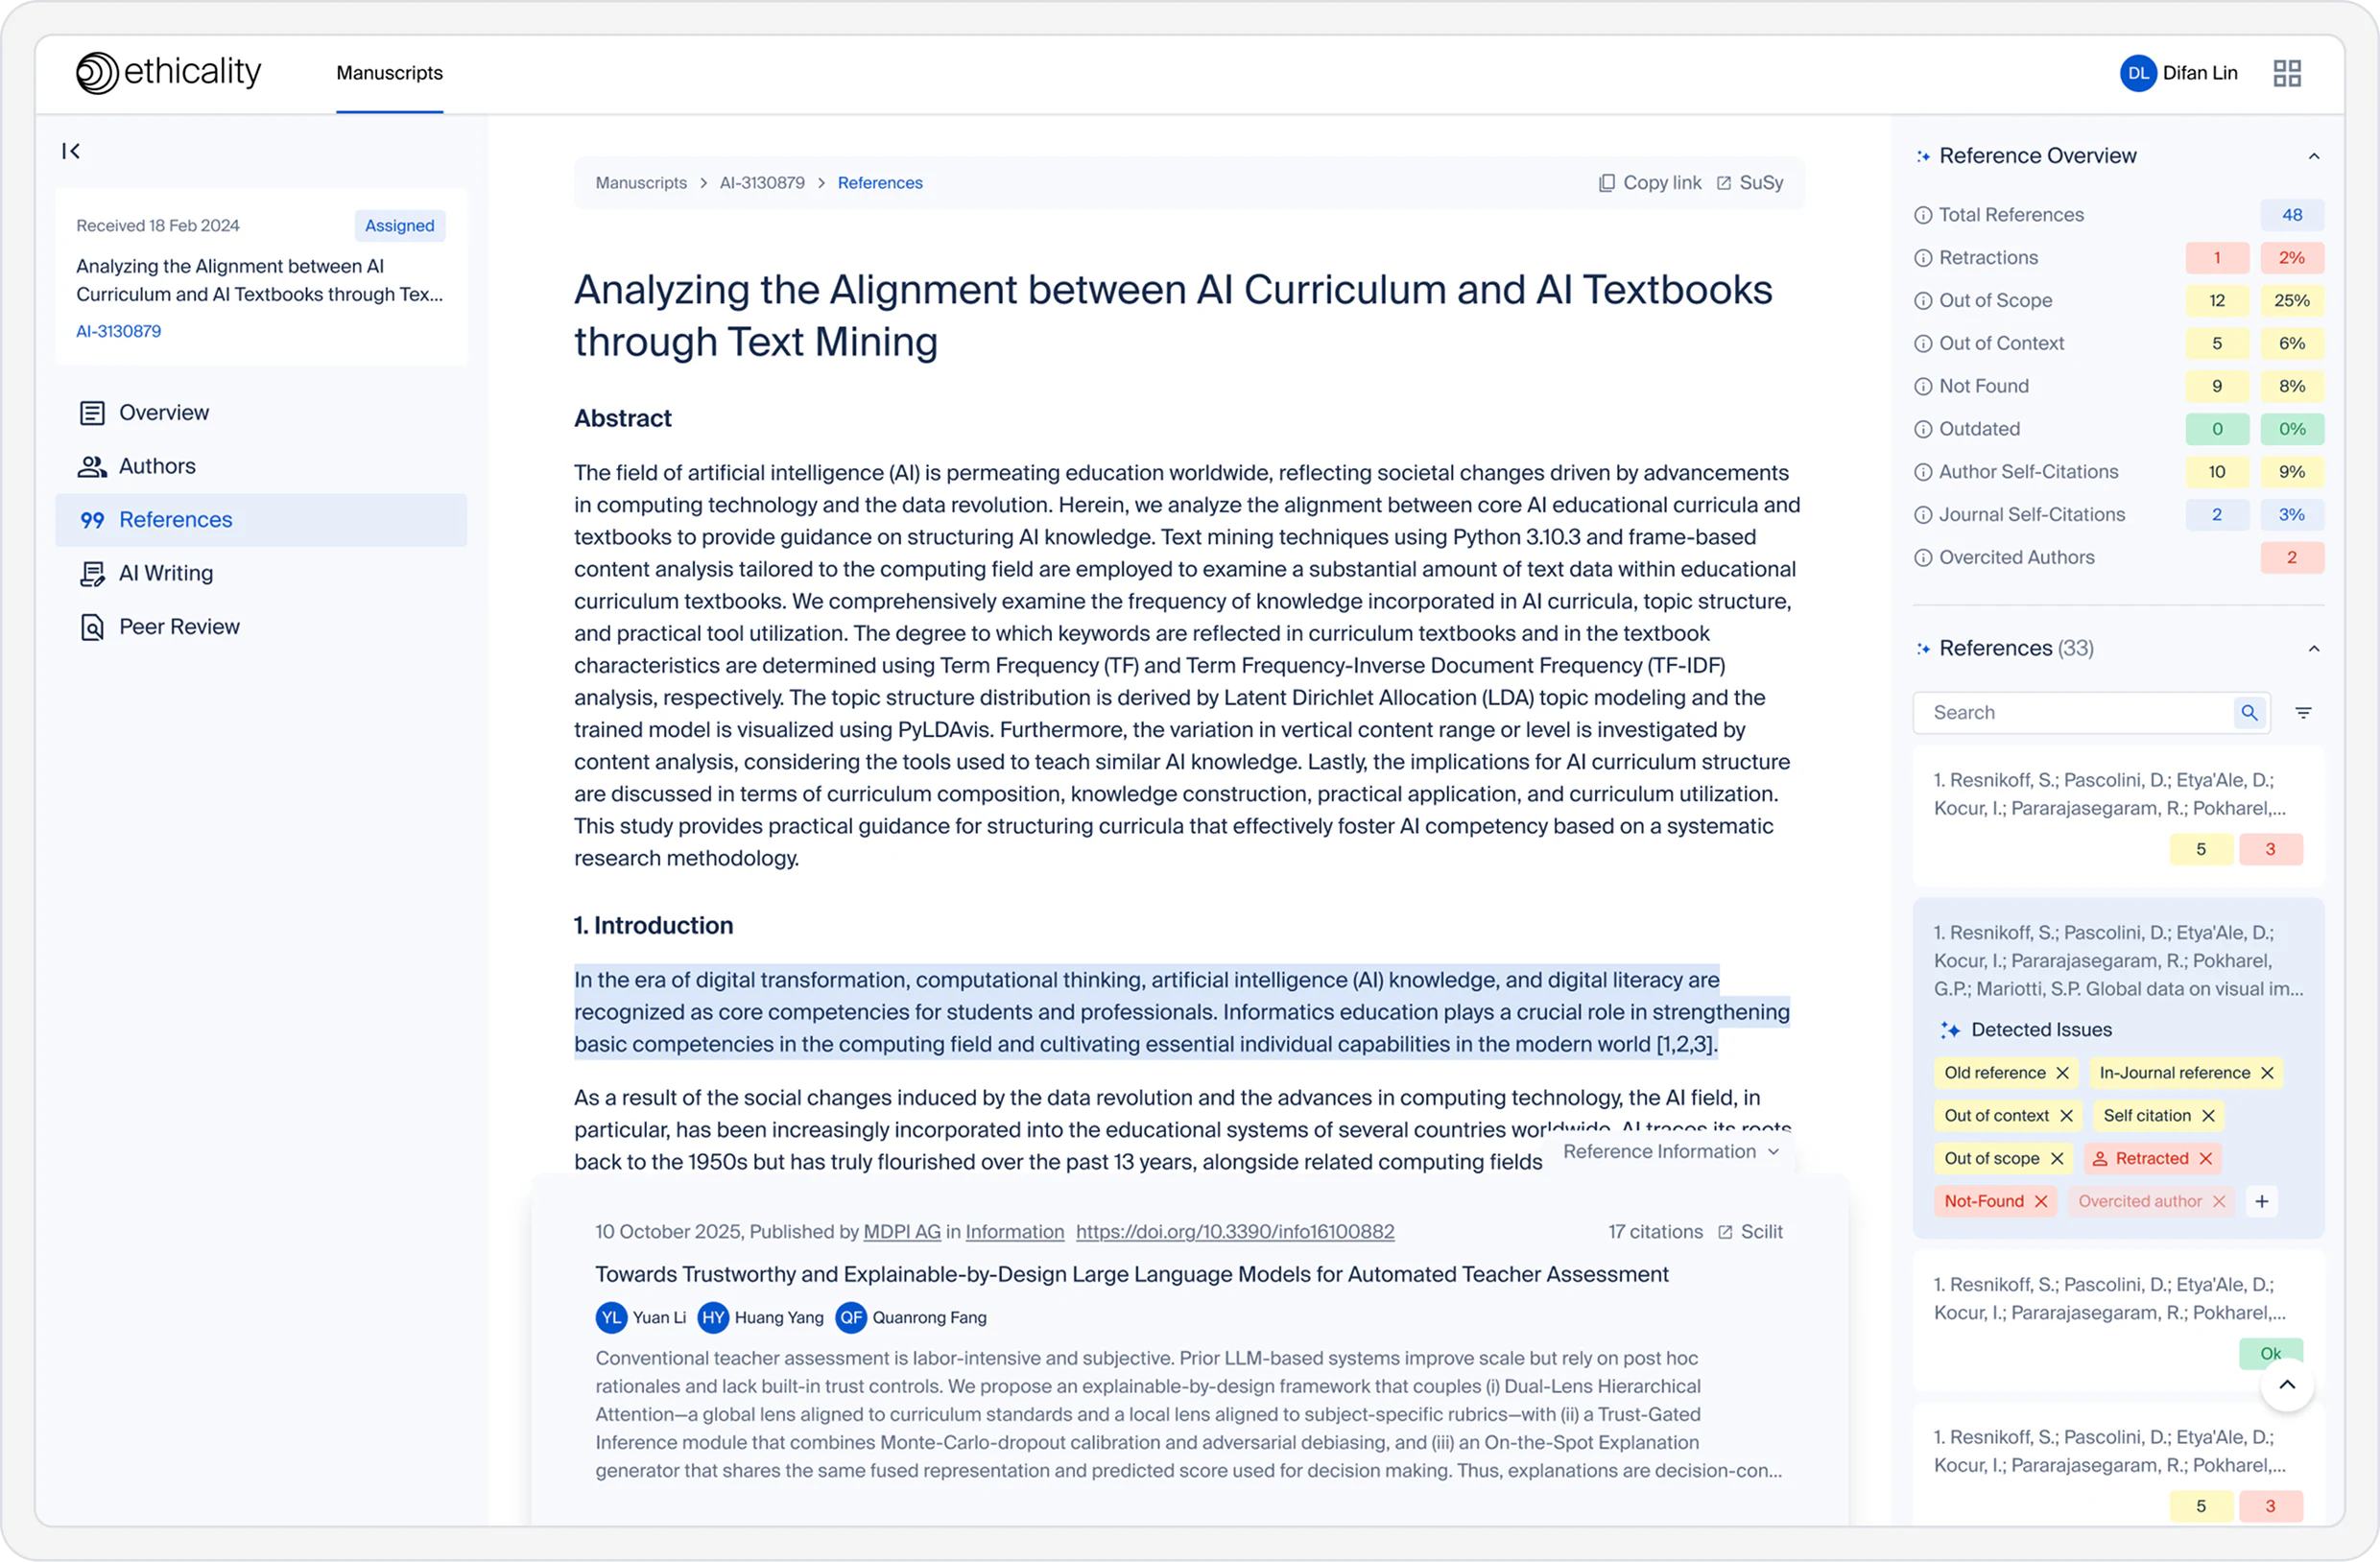Click the Out of Context info icon
The image size is (2380, 1562).
pyautogui.click(x=1923, y=344)
